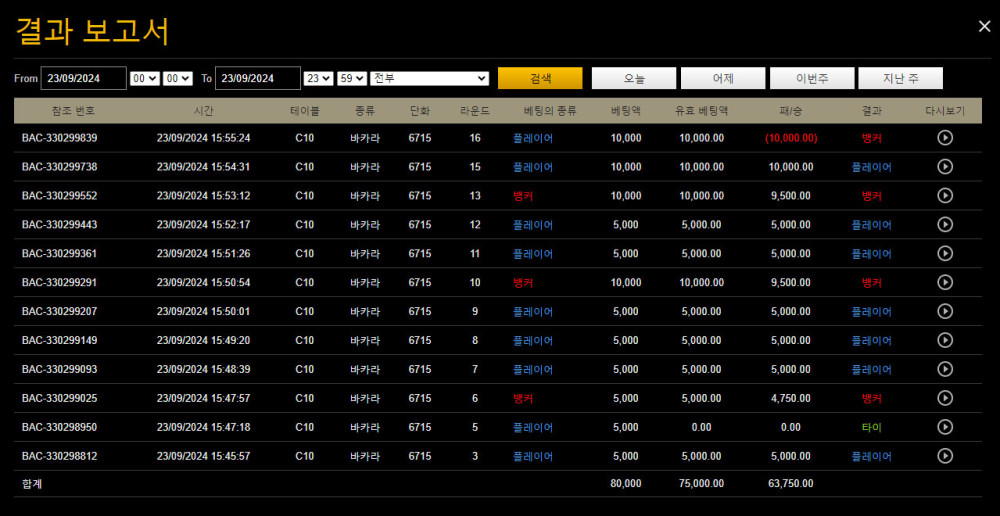Close the 결과 보고서 report window
The image size is (1000, 516).
pyautogui.click(x=984, y=27)
